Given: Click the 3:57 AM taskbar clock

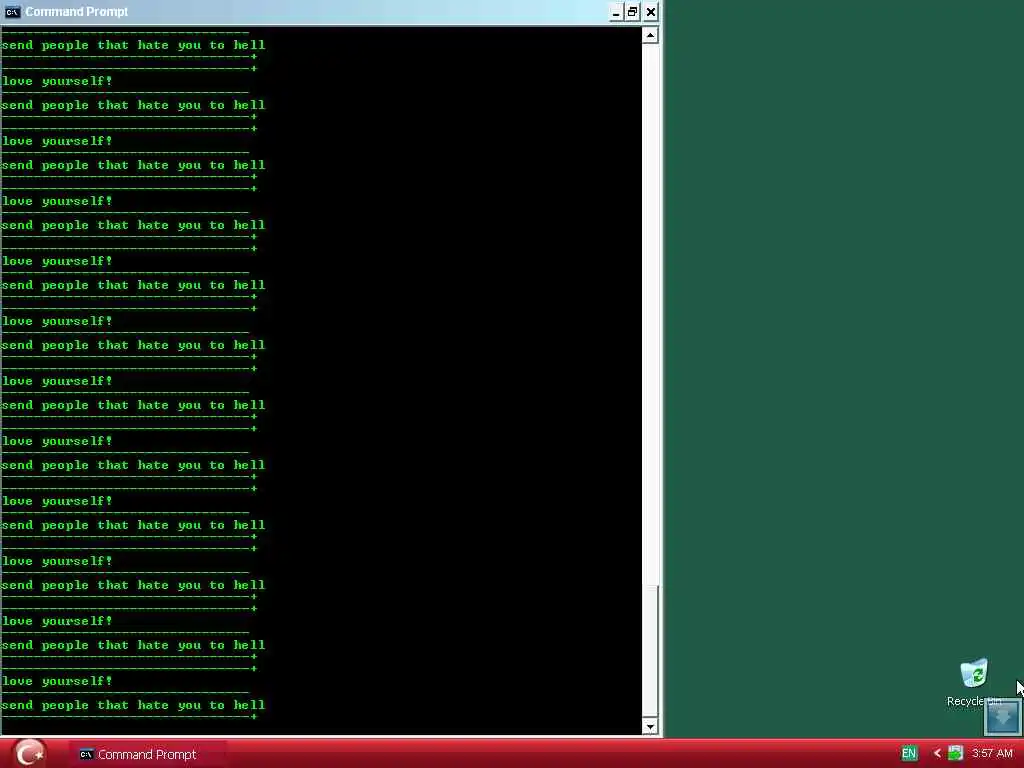Looking at the screenshot, I should tap(991, 754).
